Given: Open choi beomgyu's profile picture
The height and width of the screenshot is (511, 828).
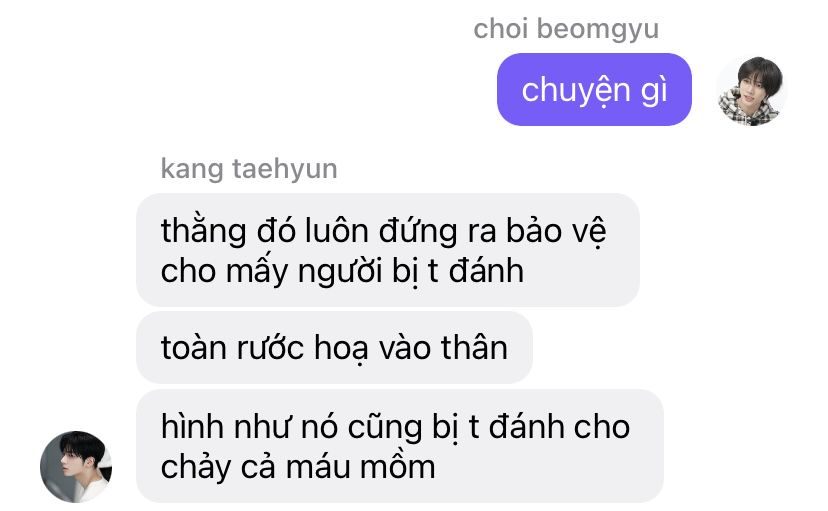Looking at the screenshot, I should (x=750, y=90).
